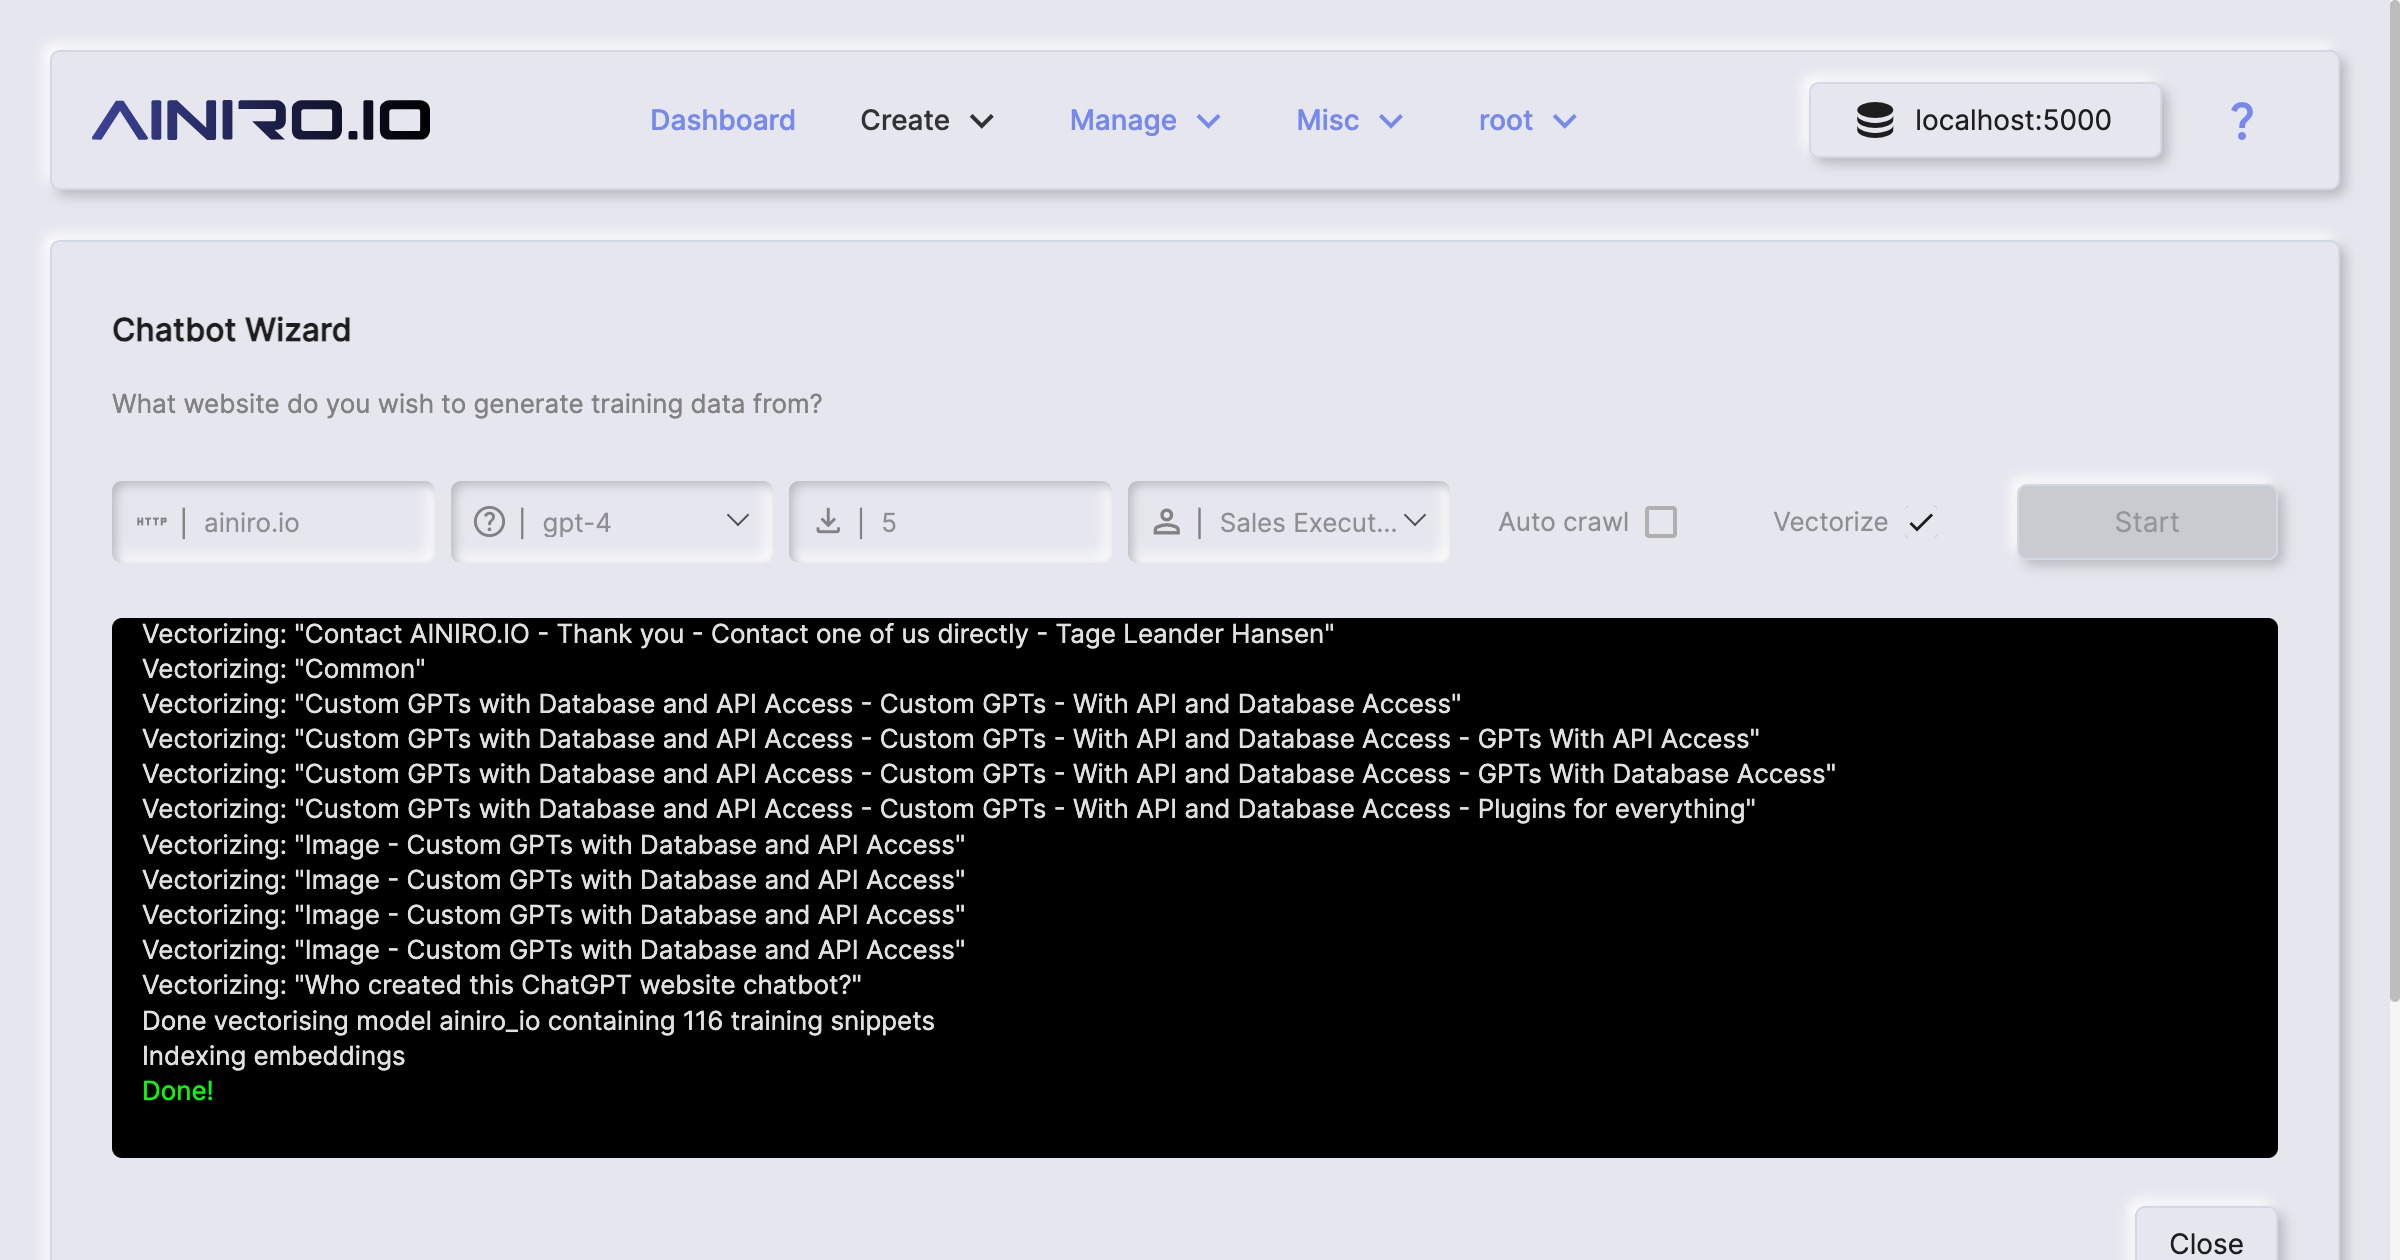Click the question circle icon beside gpt-4
2400x1260 pixels.
(x=489, y=522)
